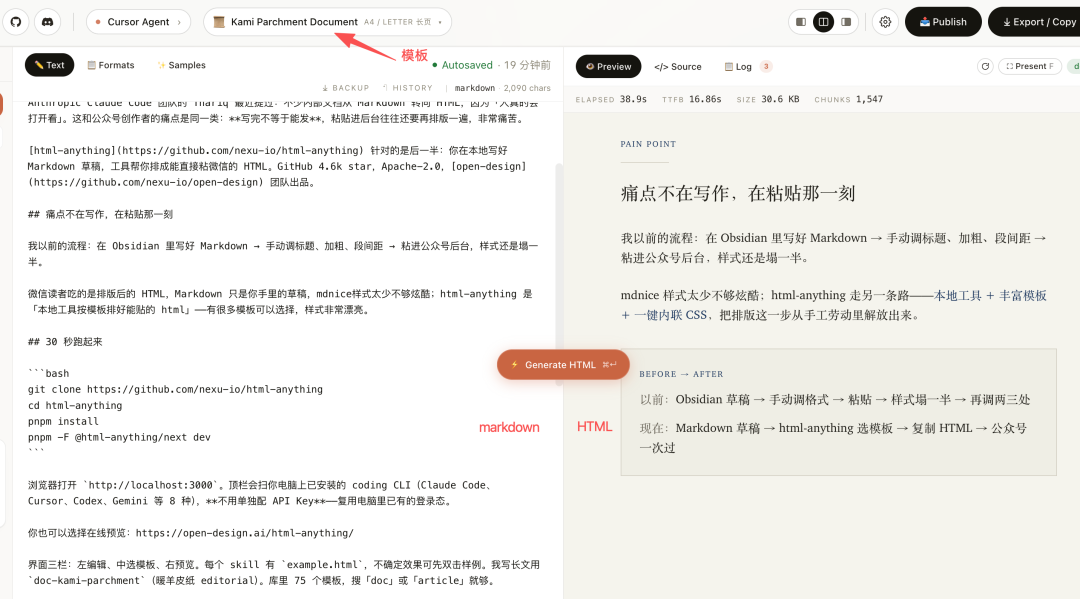Click the Export / Copy button
Screen dimensions: 1080x599
point(1035,22)
